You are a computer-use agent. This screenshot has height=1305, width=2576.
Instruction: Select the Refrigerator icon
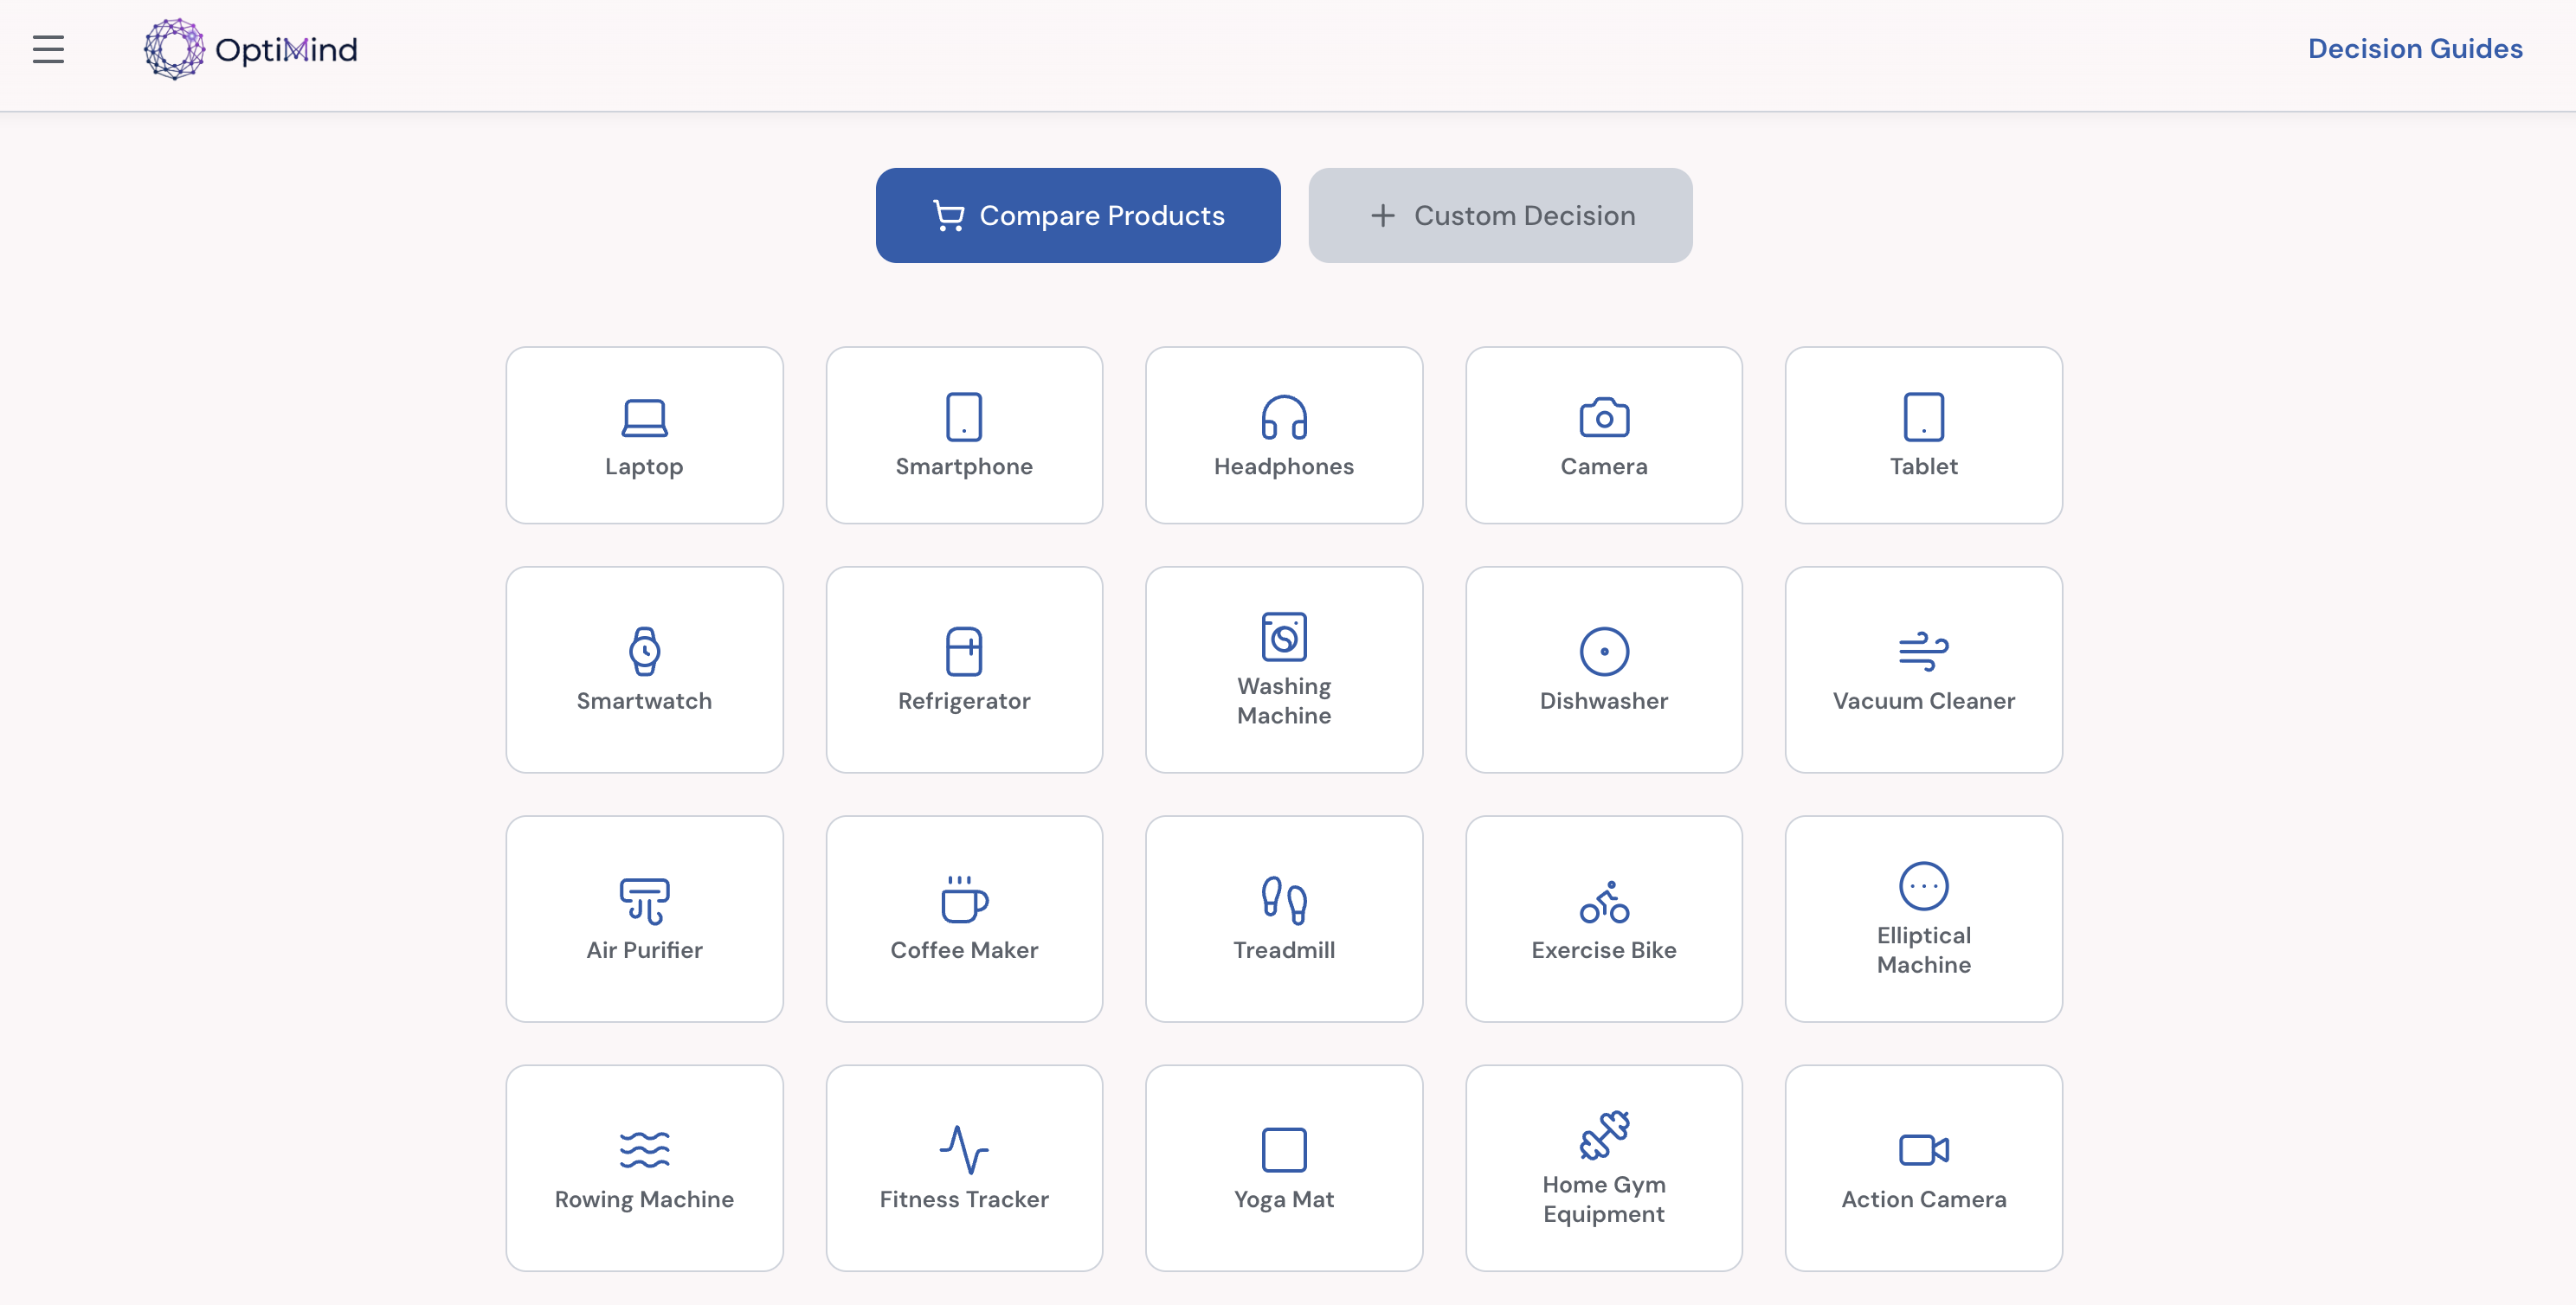point(963,652)
